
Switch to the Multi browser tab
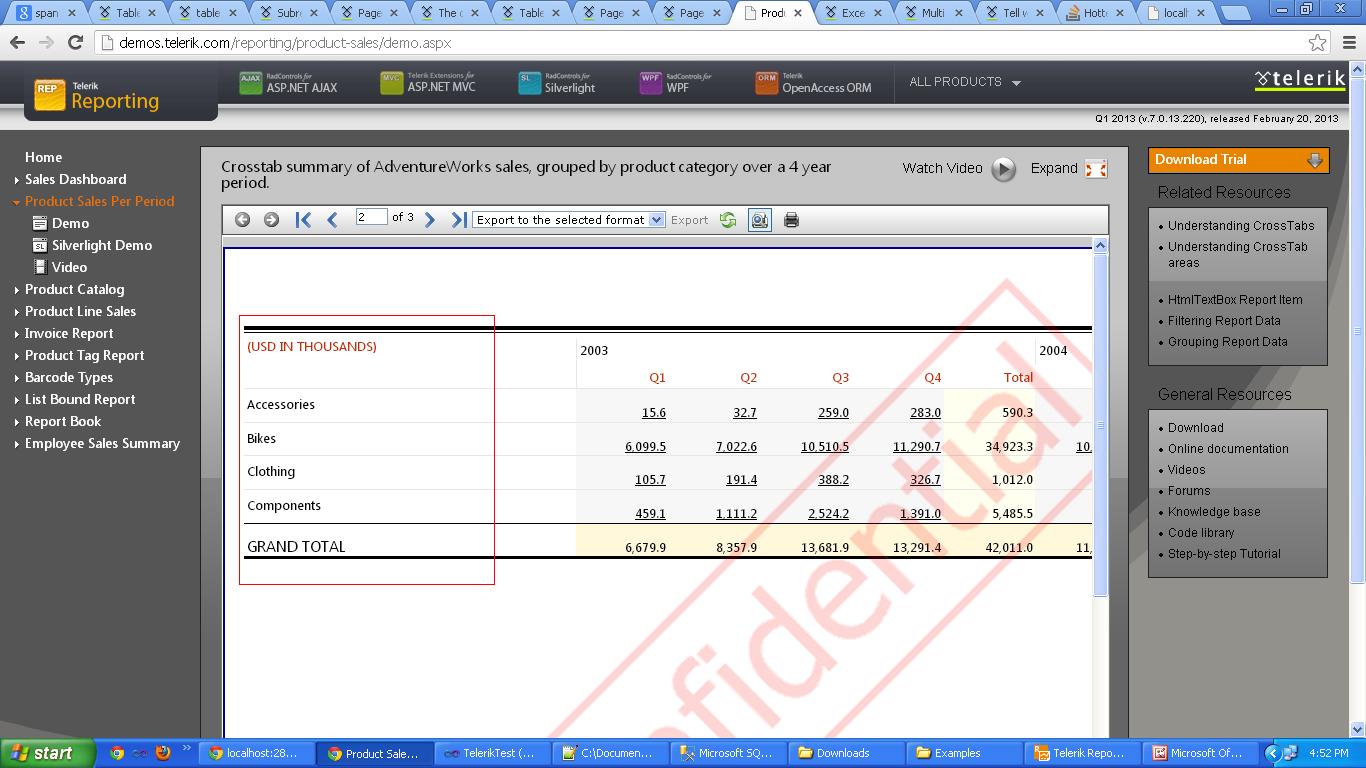click(x=934, y=13)
